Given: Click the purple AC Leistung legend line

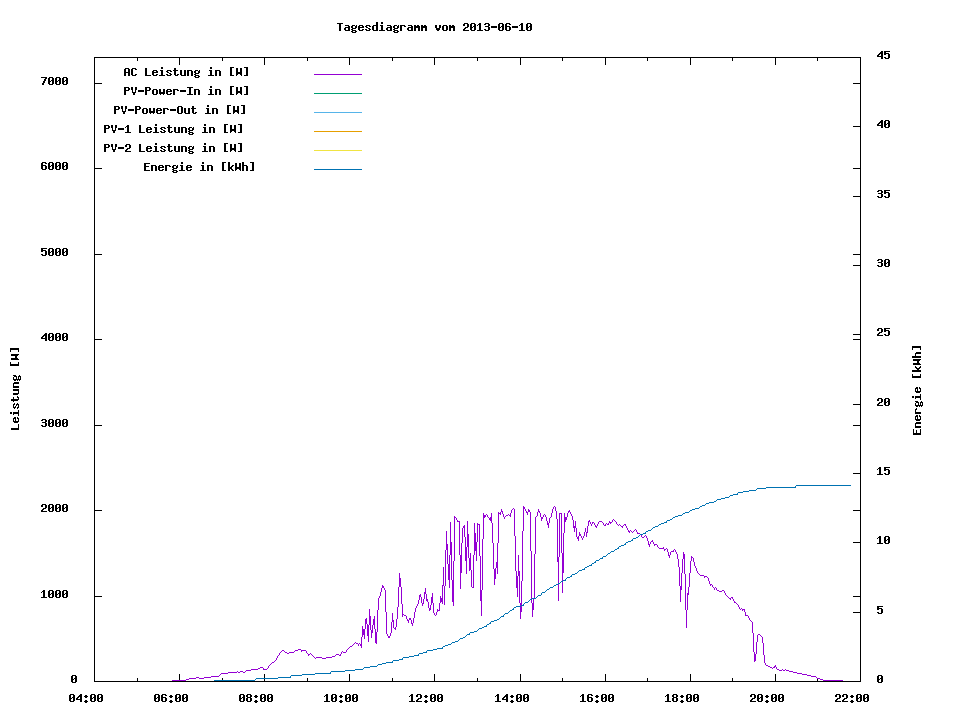Looking at the screenshot, I should [x=337, y=74].
